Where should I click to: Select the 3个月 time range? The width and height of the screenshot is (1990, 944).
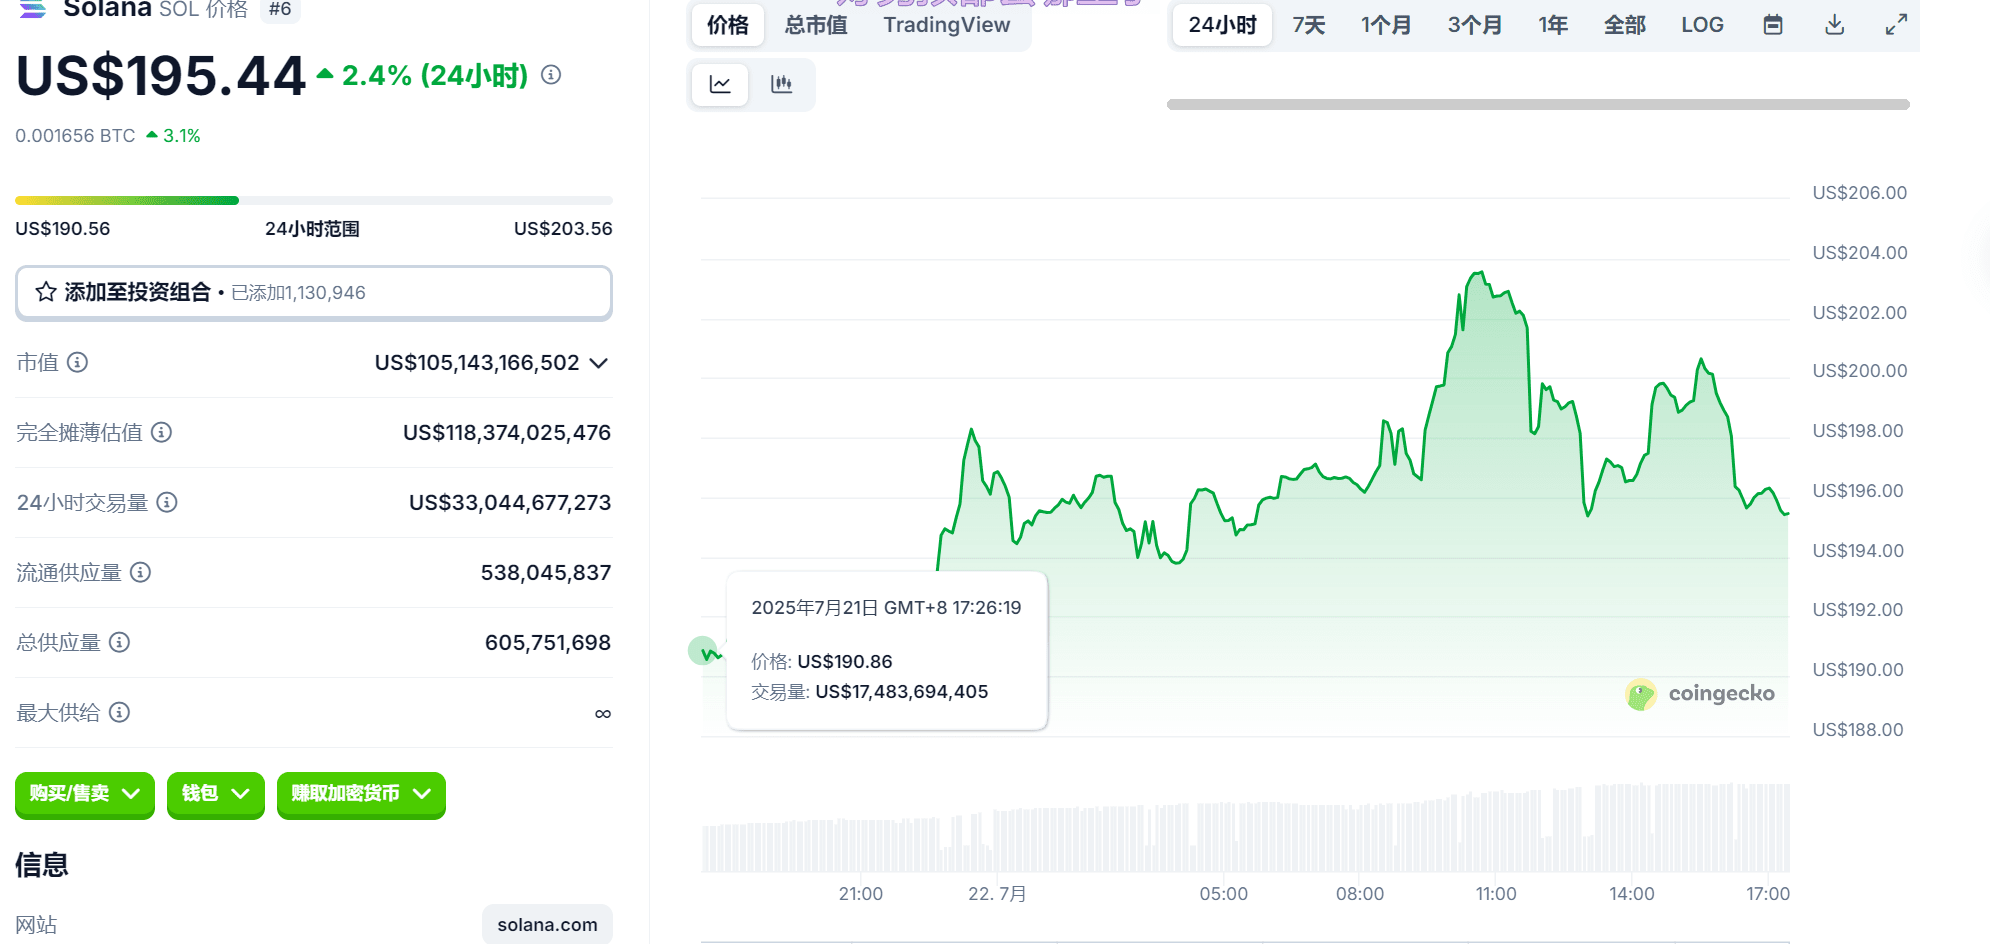pyautogui.click(x=1475, y=25)
